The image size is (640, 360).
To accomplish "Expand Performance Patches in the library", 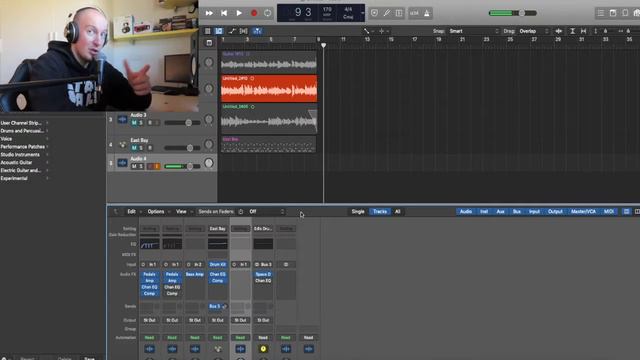I will 24,147.
